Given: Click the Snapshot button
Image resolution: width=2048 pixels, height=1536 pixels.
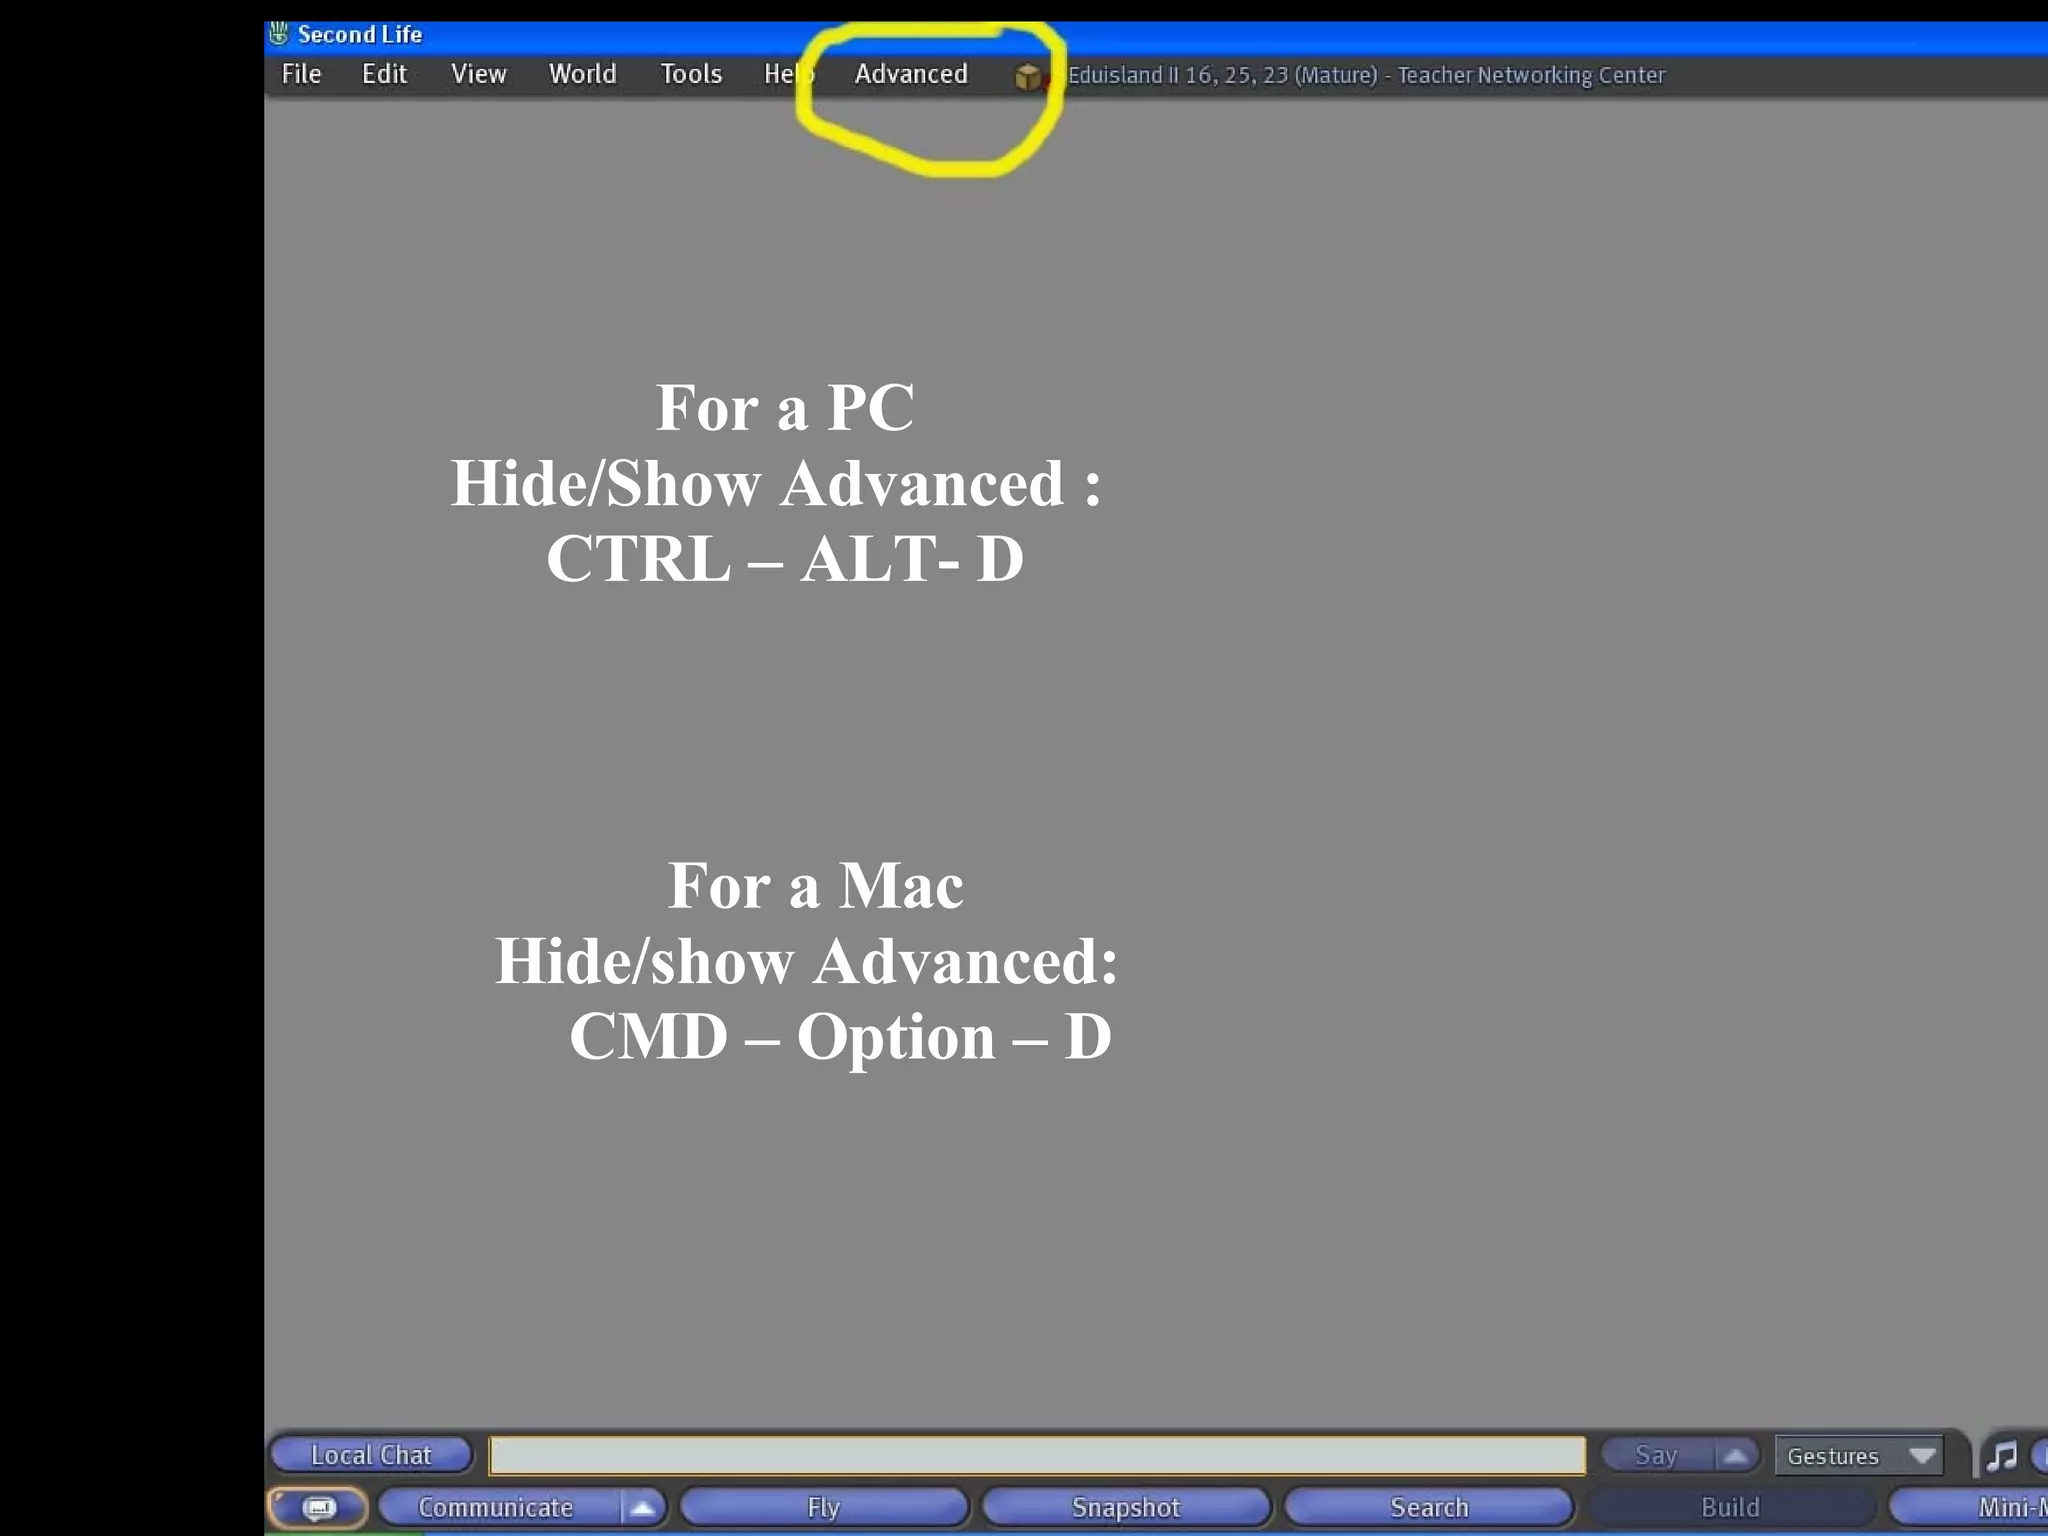Looking at the screenshot, I should pos(1126,1507).
